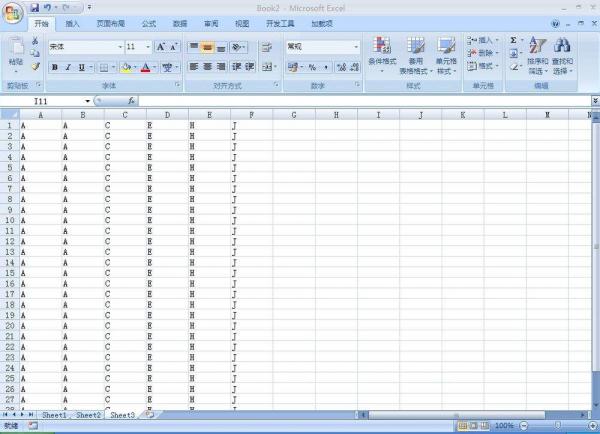Decrease decimal places
This screenshot has height=434, width=600.
click(354, 67)
